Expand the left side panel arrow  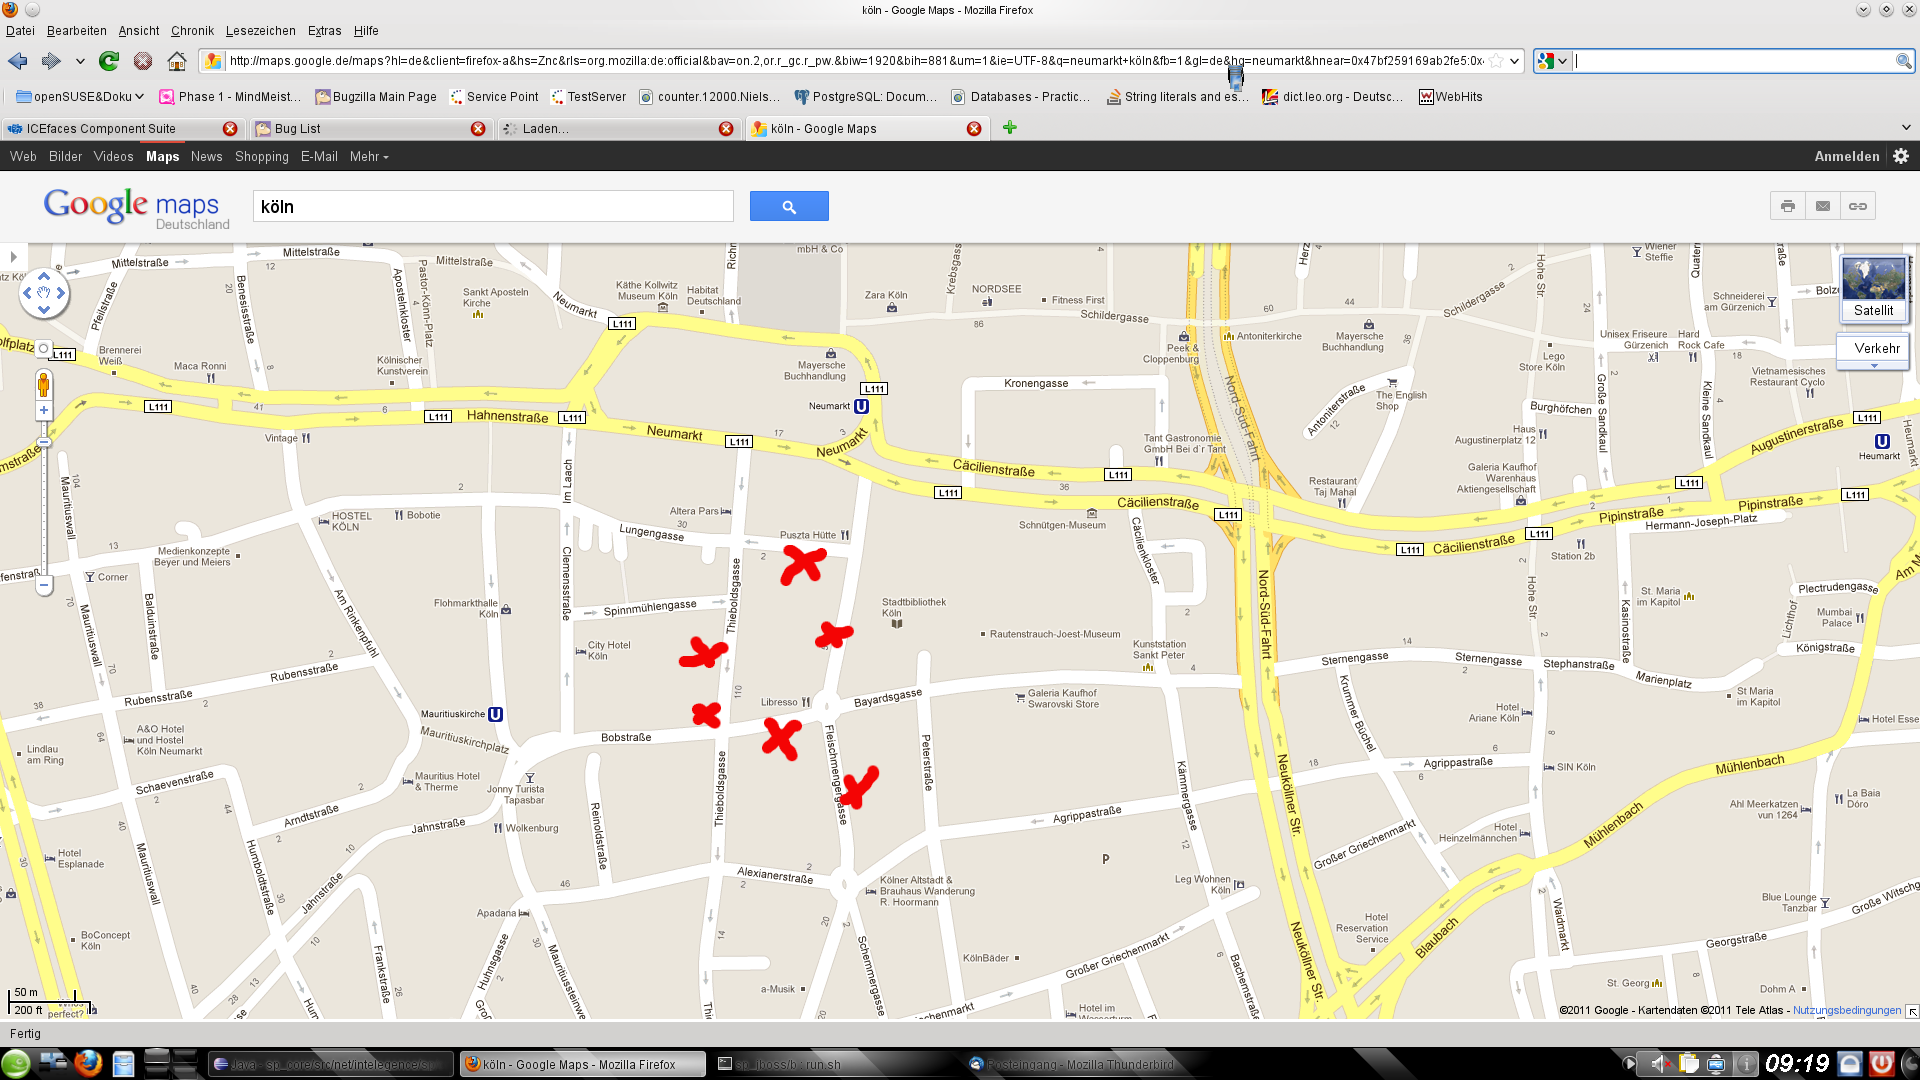(x=13, y=257)
